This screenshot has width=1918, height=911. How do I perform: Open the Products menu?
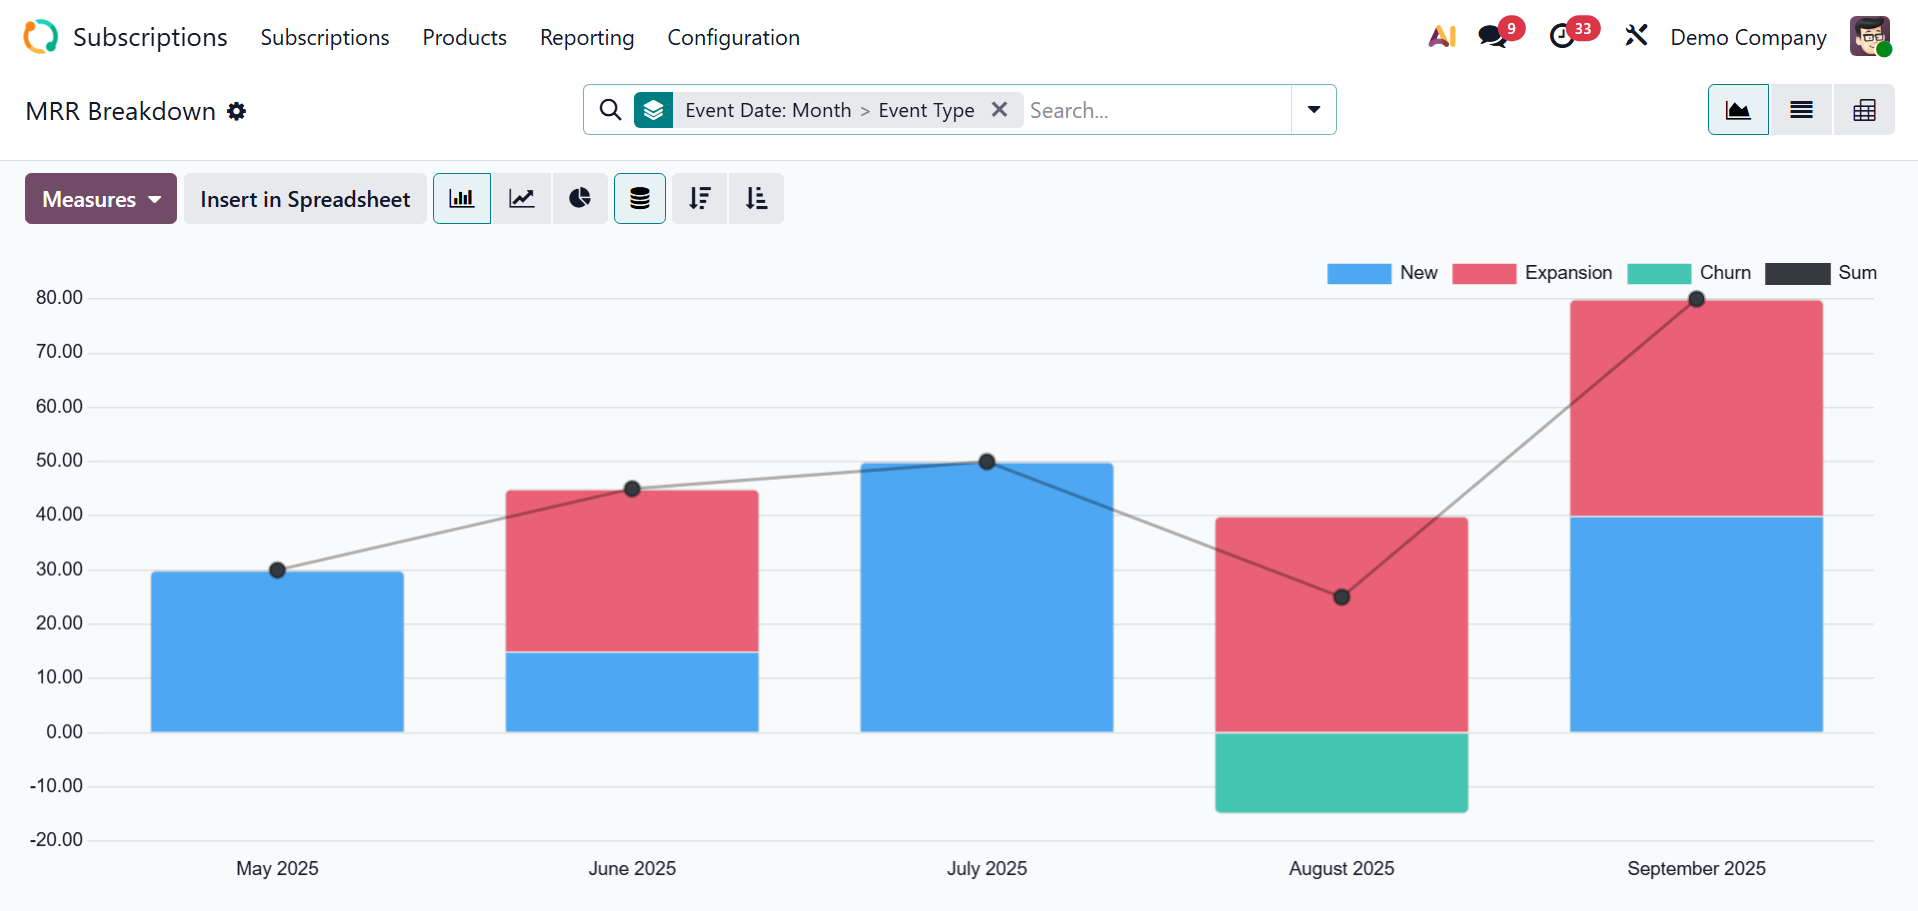[465, 37]
